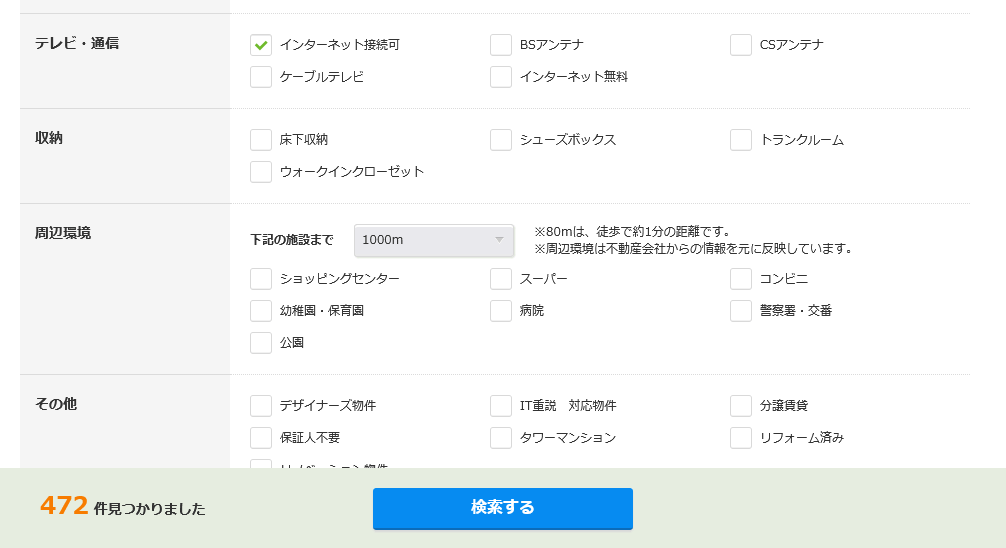Check the コンビニ checkbox

741,279
